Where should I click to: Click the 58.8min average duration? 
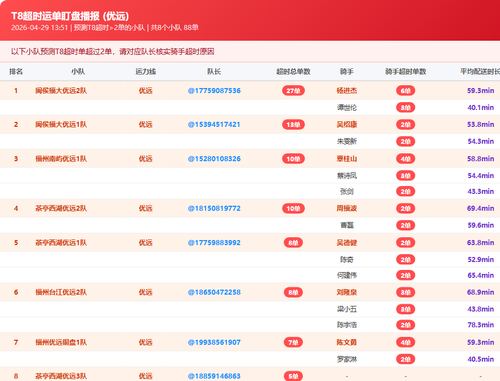[x=480, y=159]
